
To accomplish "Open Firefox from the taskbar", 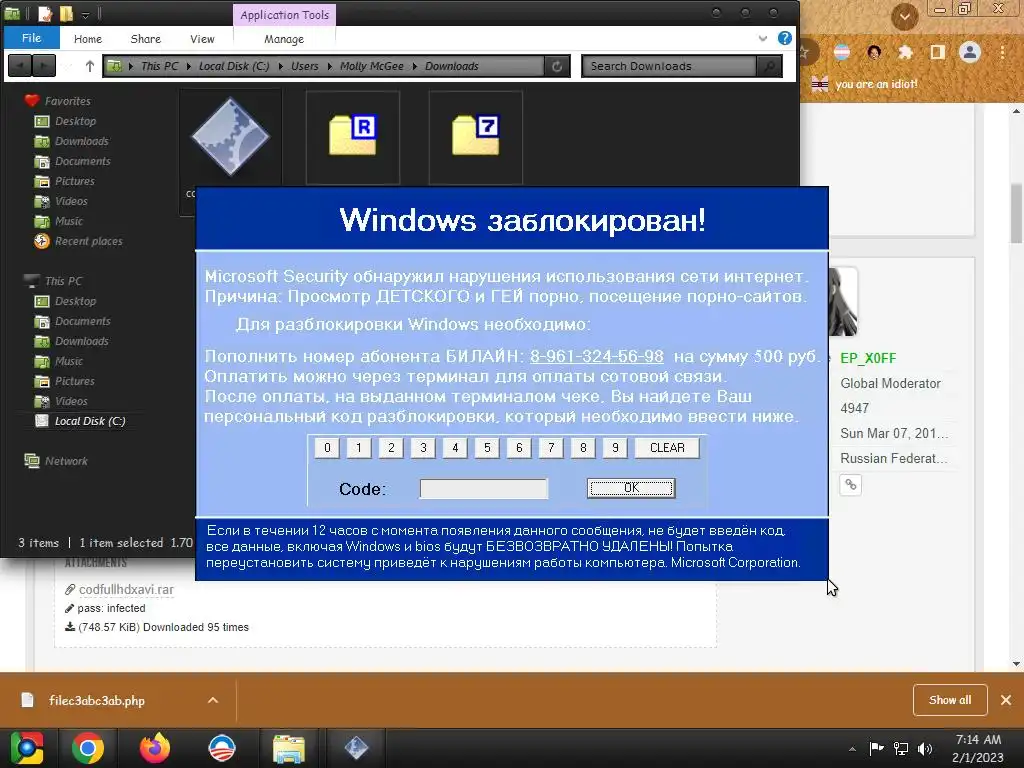I will [x=155, y=748].
